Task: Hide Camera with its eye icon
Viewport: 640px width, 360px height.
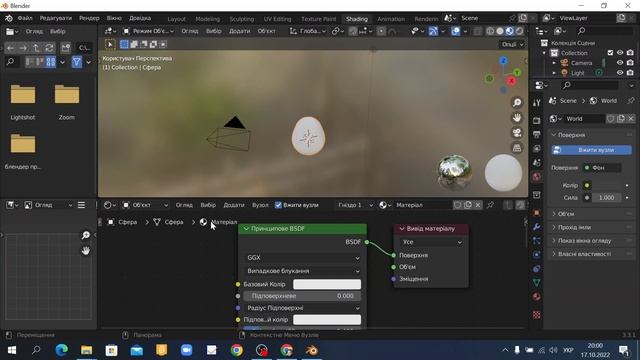Action: [620, 63]
